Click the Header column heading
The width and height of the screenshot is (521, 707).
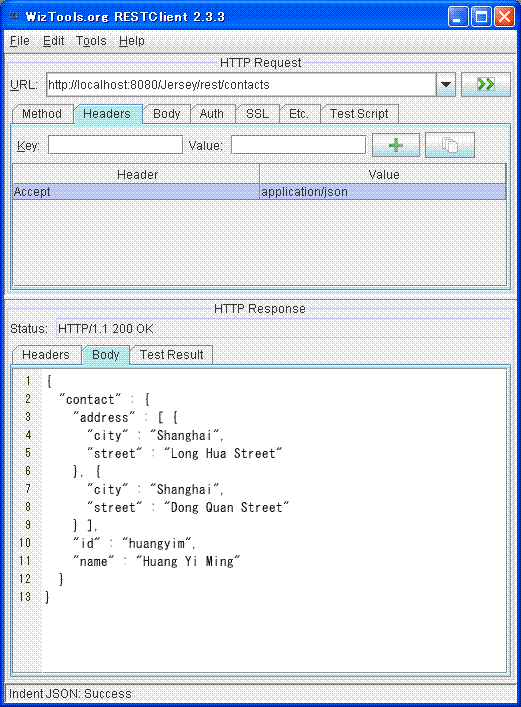pos(136,174)
